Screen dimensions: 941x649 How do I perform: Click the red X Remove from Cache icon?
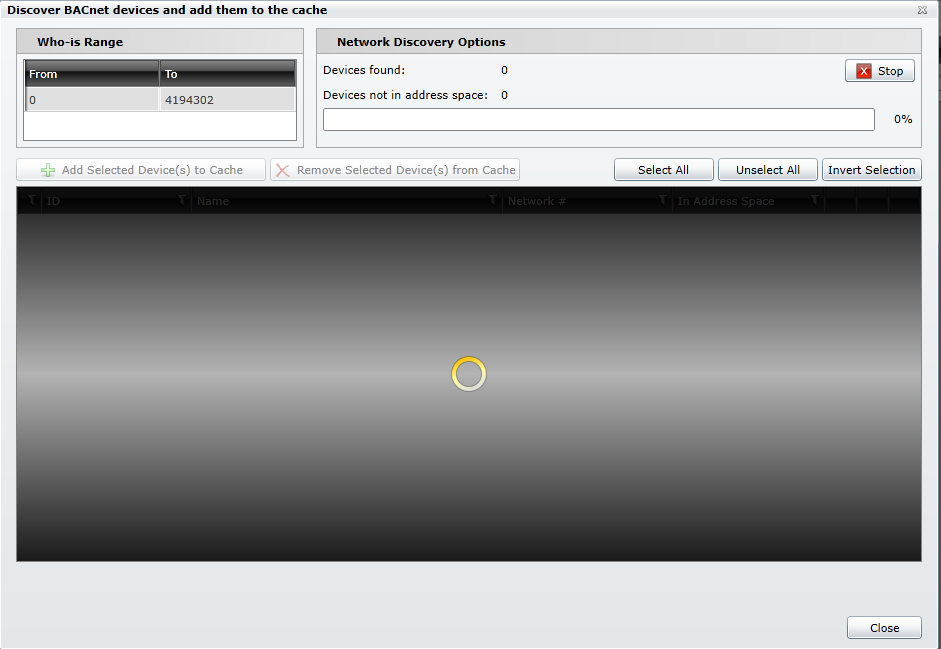pos(283,170)
